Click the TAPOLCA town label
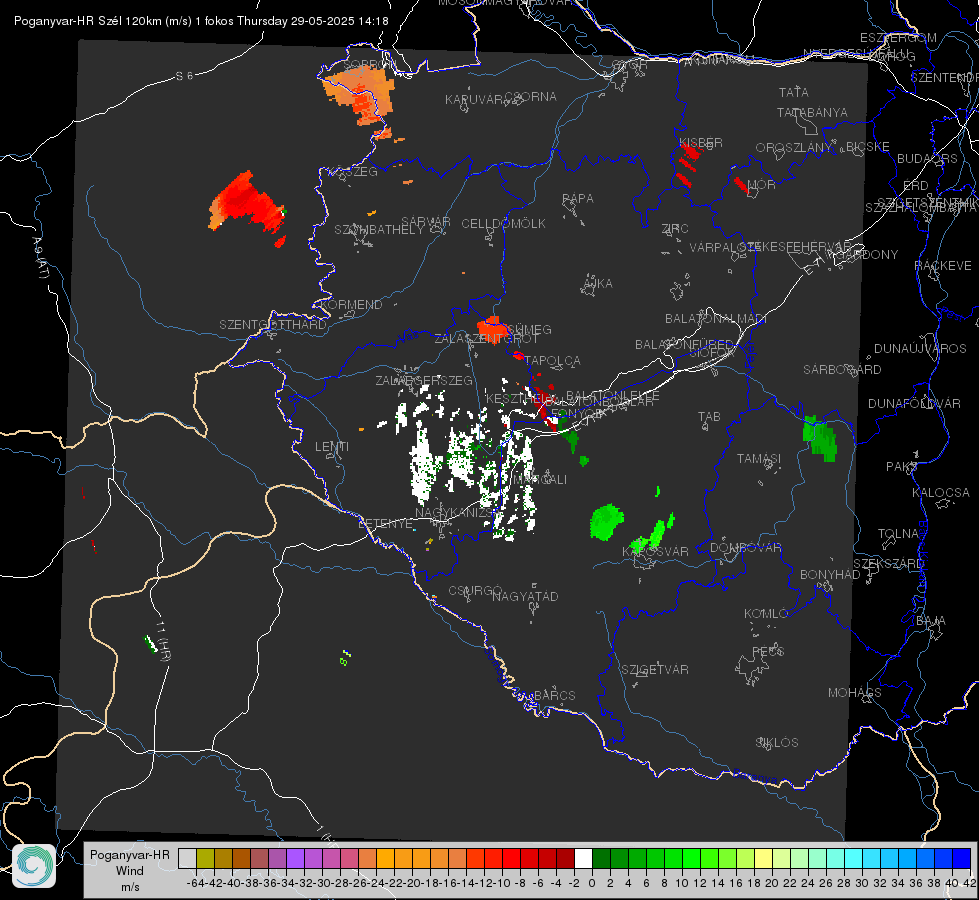This screenshot has height=900, width=979. point(553,360)
